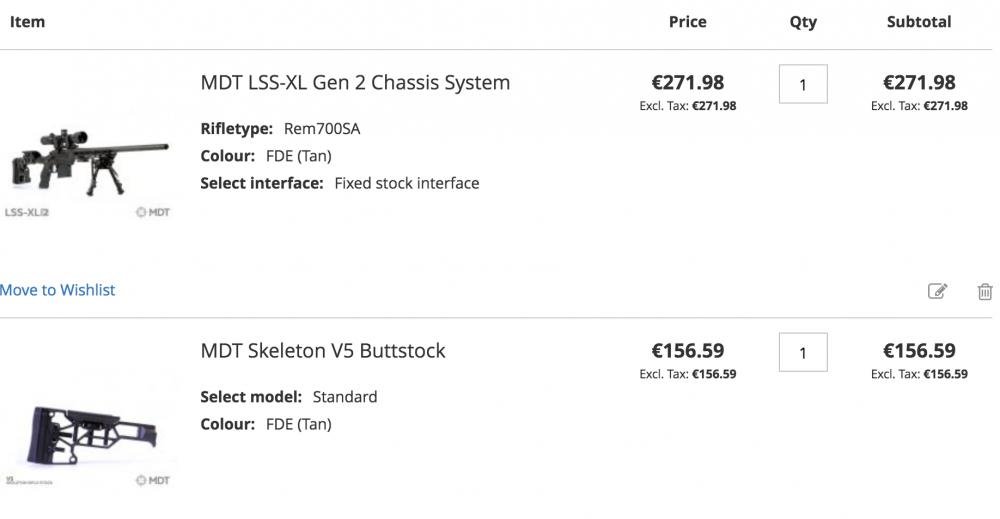Click the Price column header
This screenshot has width=1000, height=519.
point(688,21)
